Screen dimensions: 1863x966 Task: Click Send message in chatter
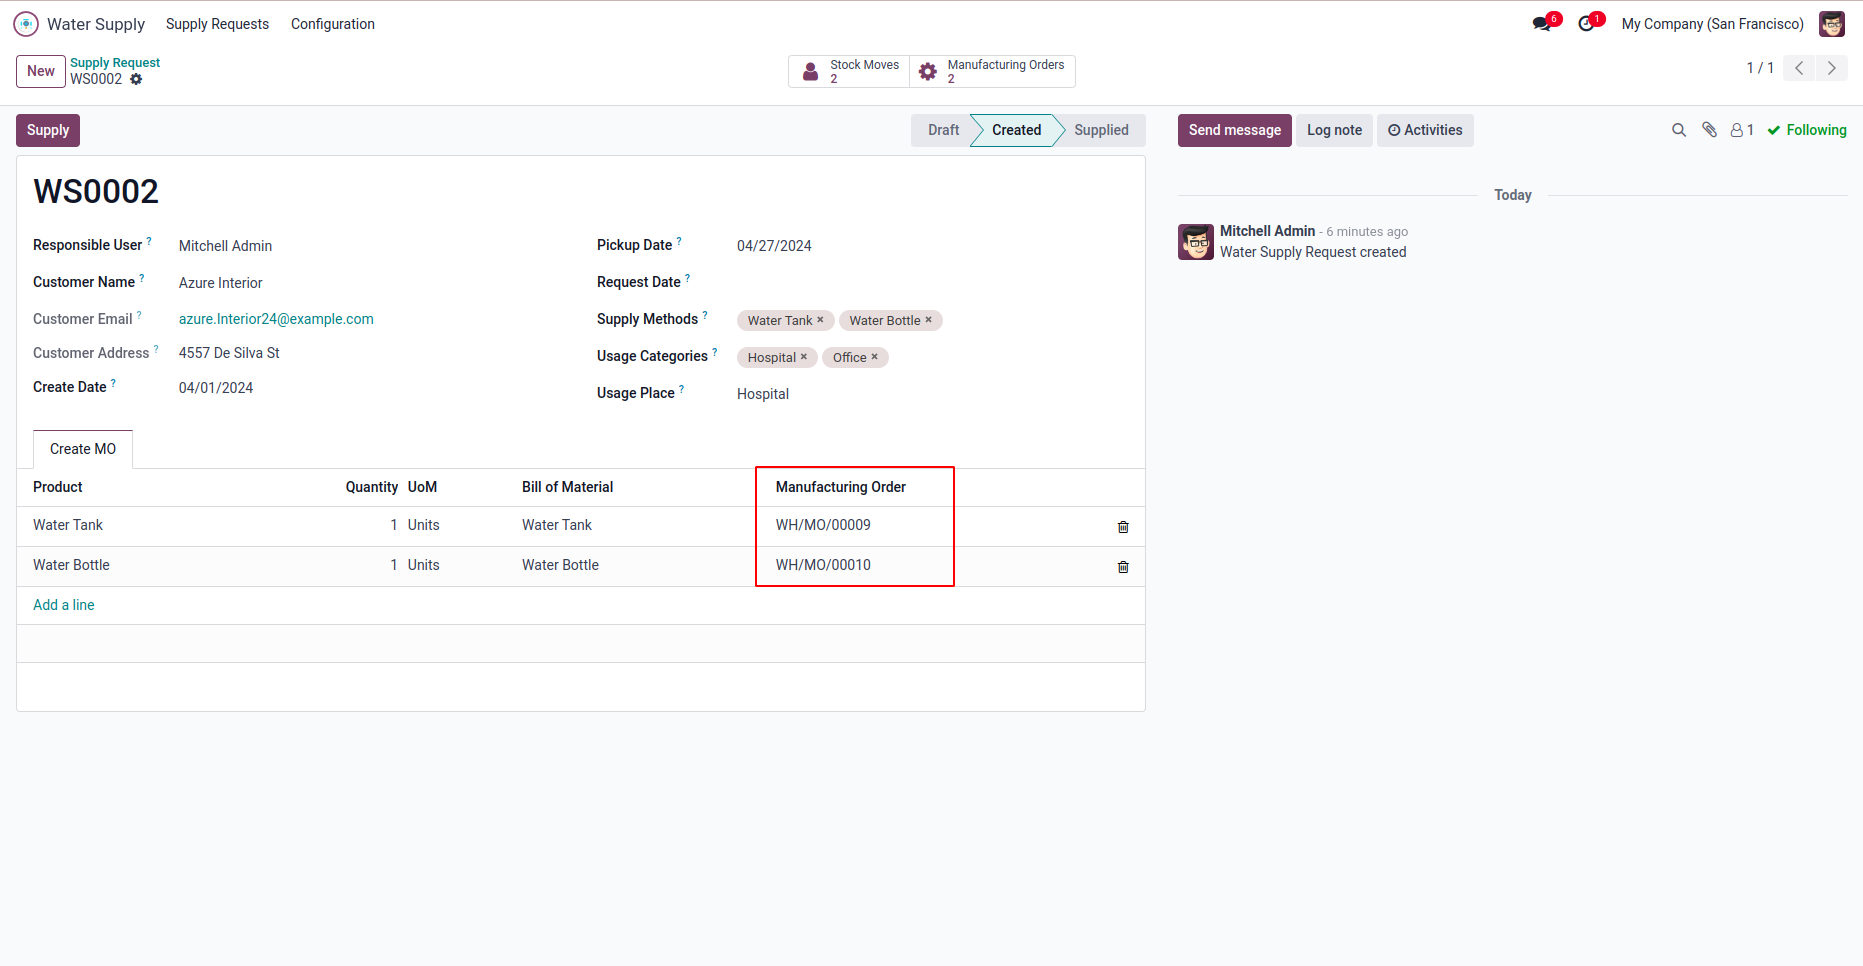(x=1235, y=130)
